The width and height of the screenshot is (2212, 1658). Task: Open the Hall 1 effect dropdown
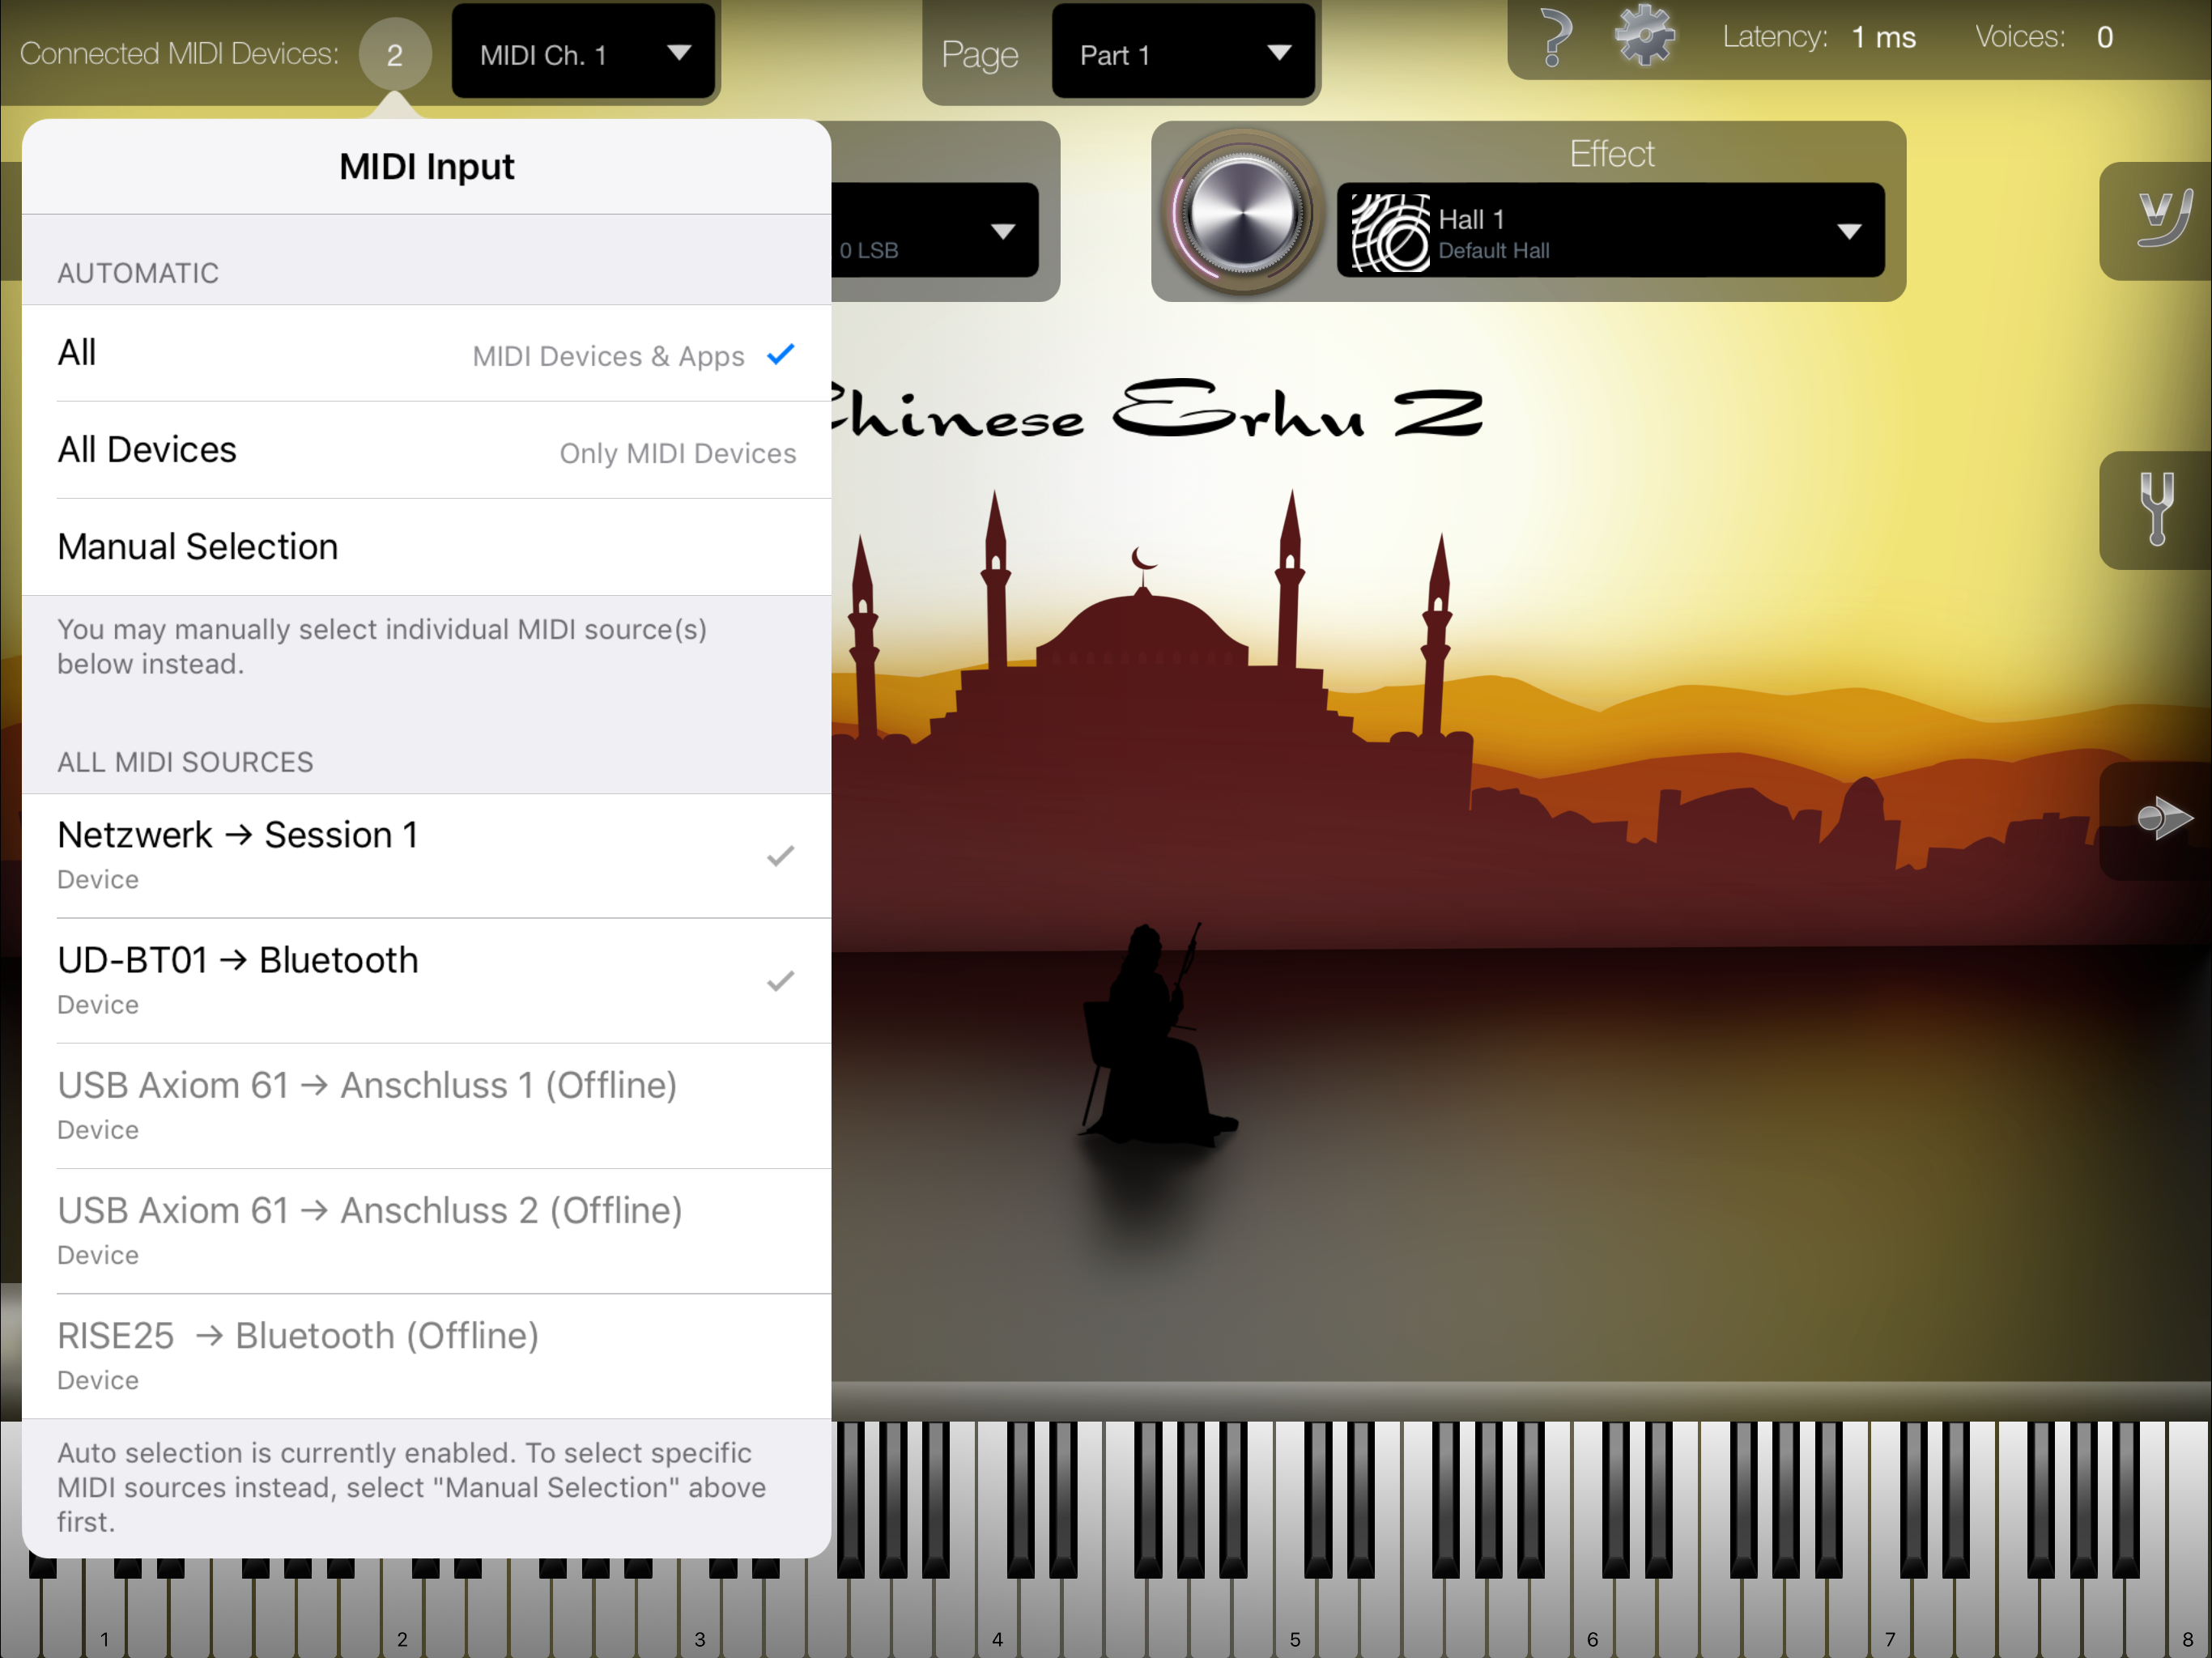tap(1846, 232)
